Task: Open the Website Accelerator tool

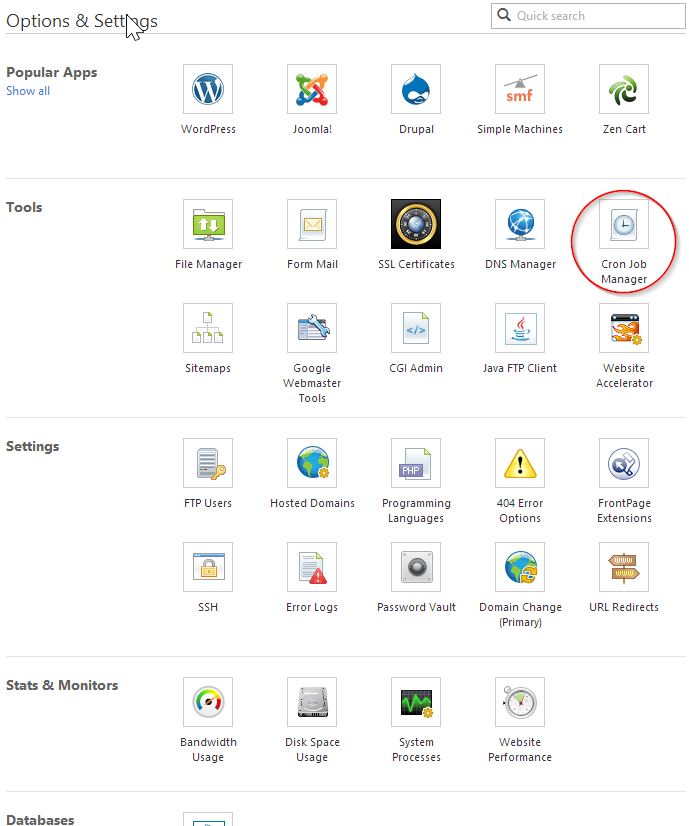Action: tap(624, 328)
